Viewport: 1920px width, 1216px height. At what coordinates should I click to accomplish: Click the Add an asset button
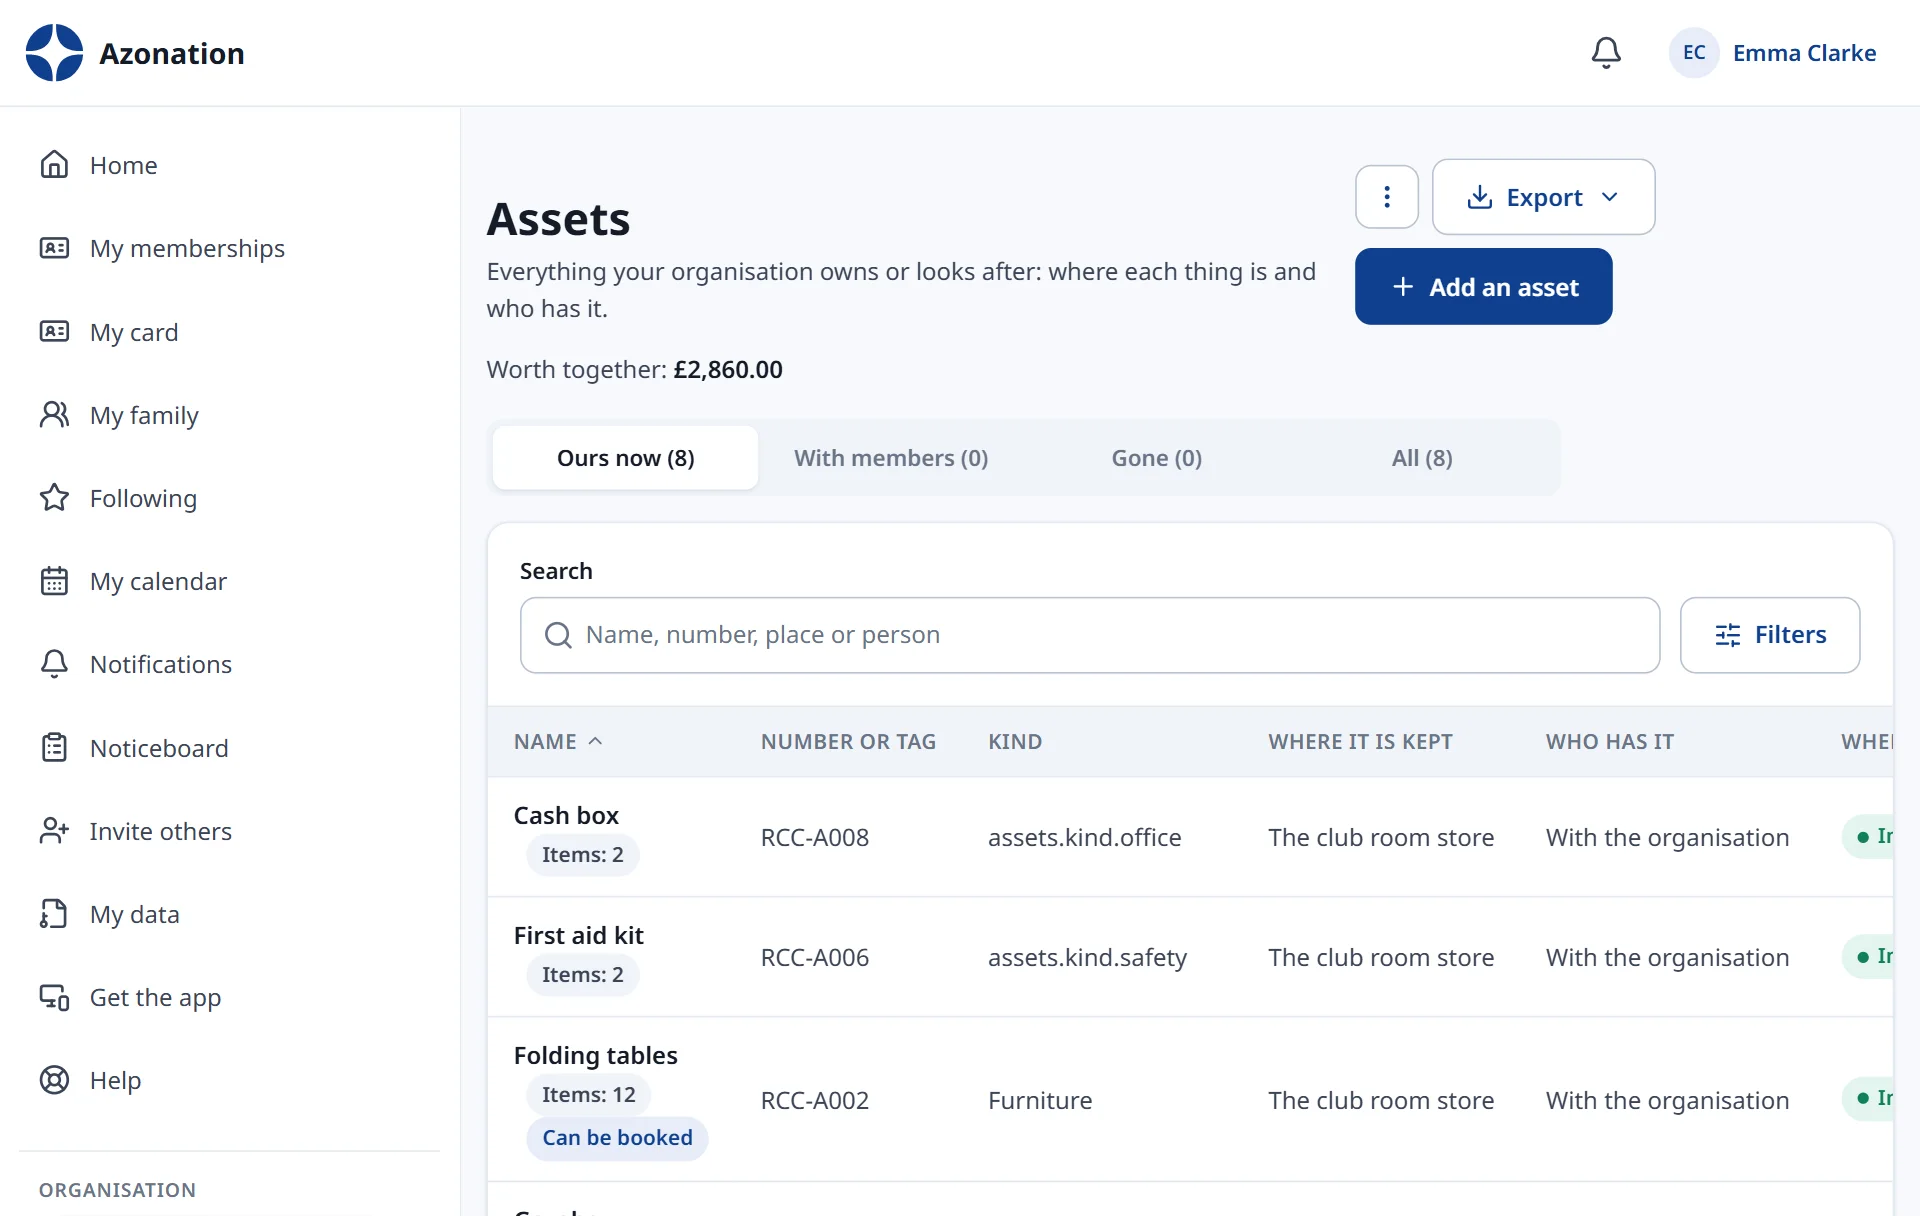(x=1483, y=287)
